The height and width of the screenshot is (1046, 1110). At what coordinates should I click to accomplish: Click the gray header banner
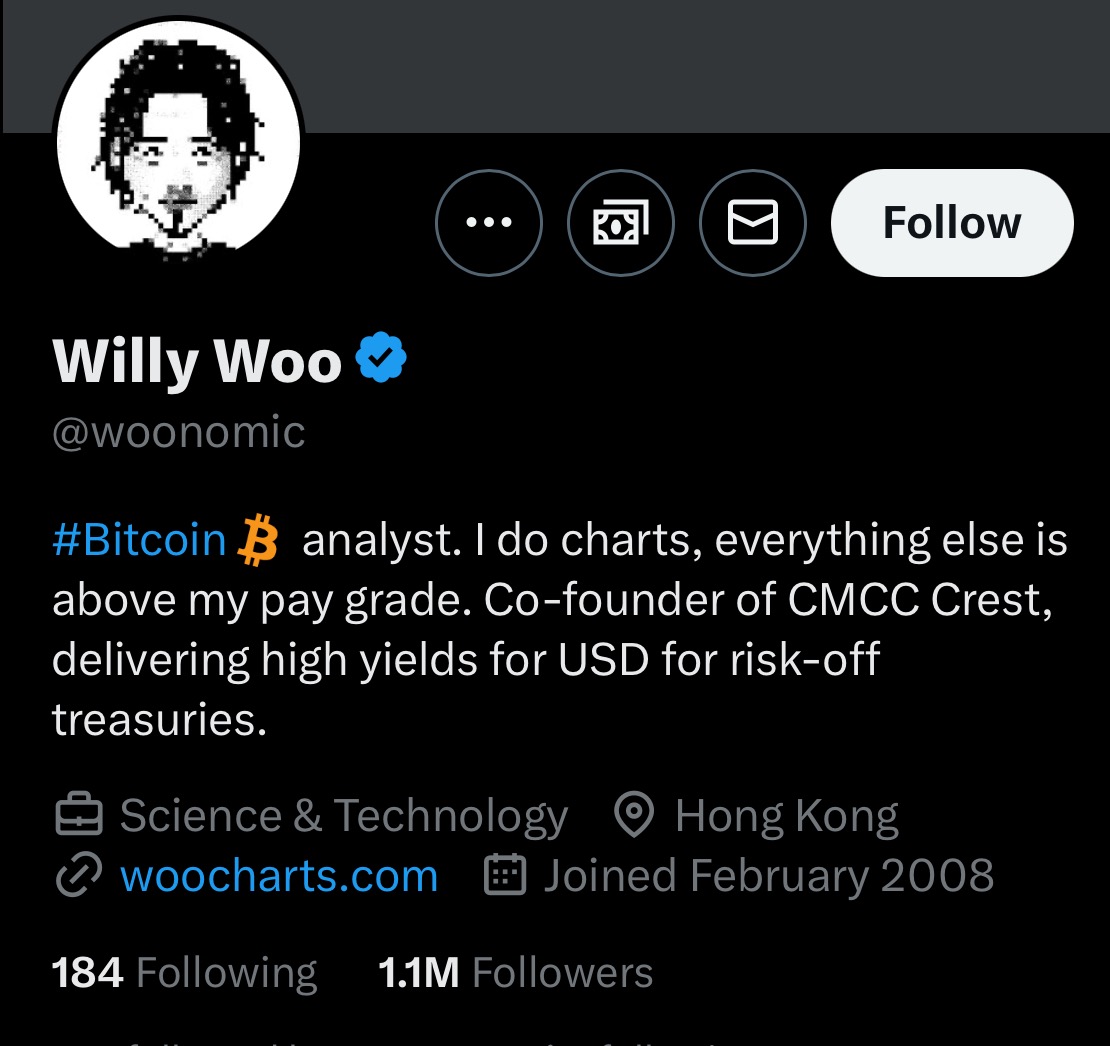pyautogui.click(x=700, y=65)
